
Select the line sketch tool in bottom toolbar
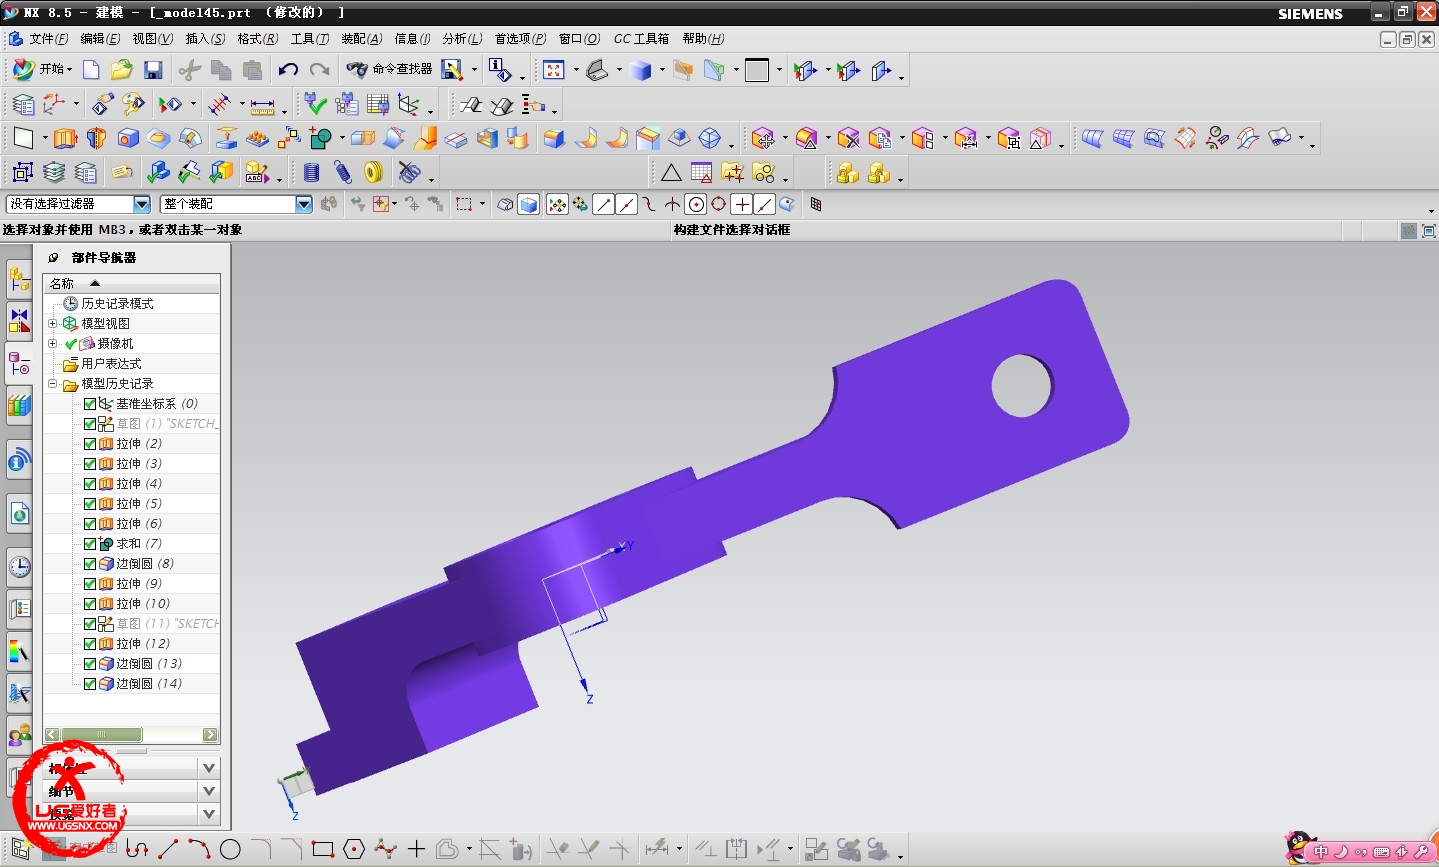[x=168, y=850]
